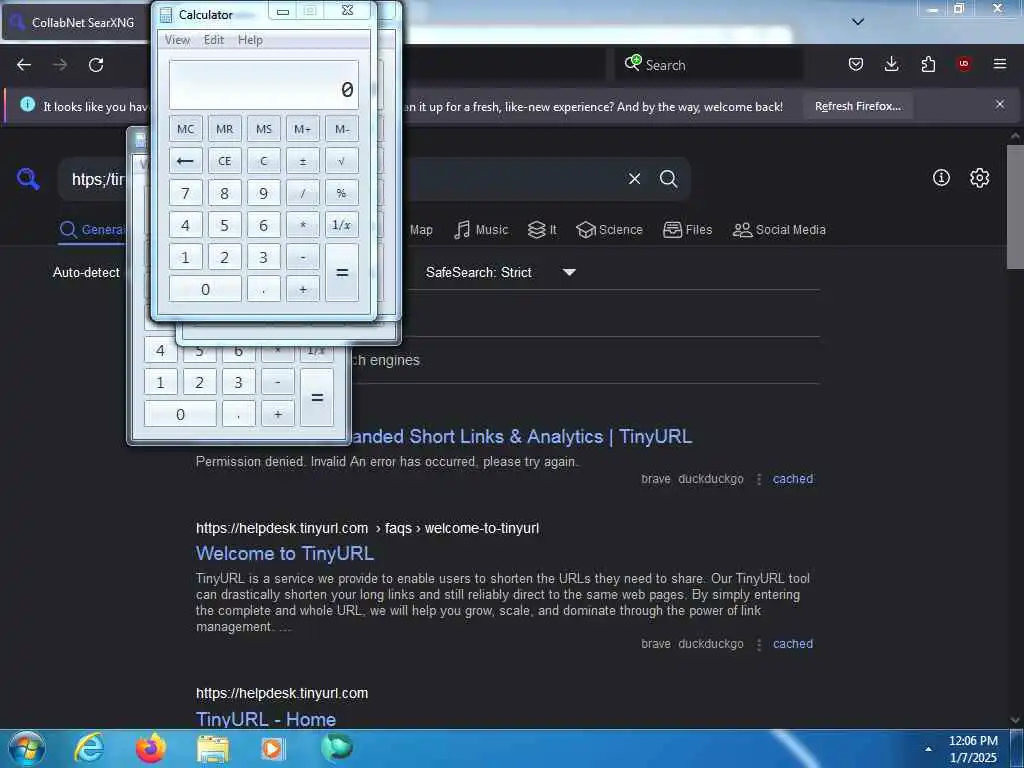Click the Firefox search bar field

709,65
